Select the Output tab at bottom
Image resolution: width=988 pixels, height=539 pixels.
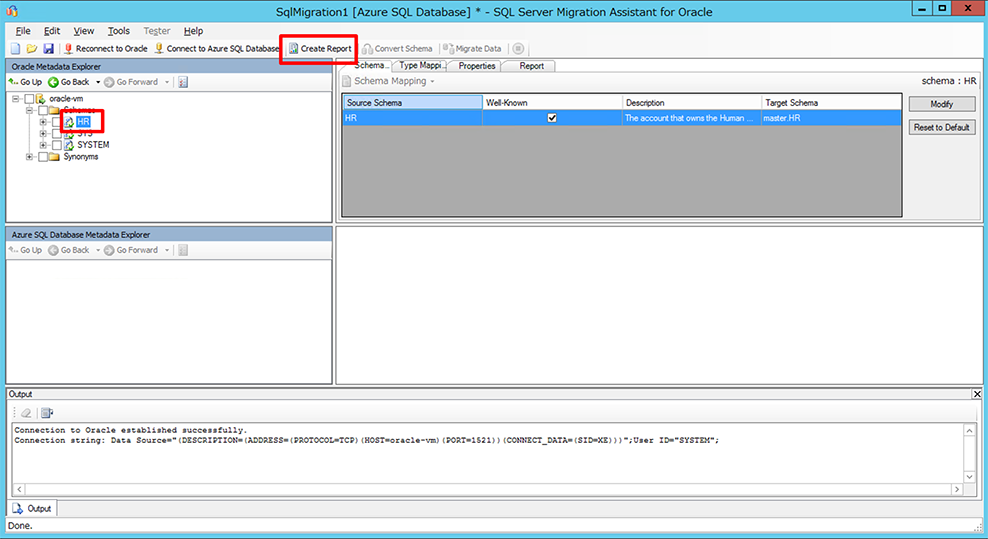(x=32, y=509)
